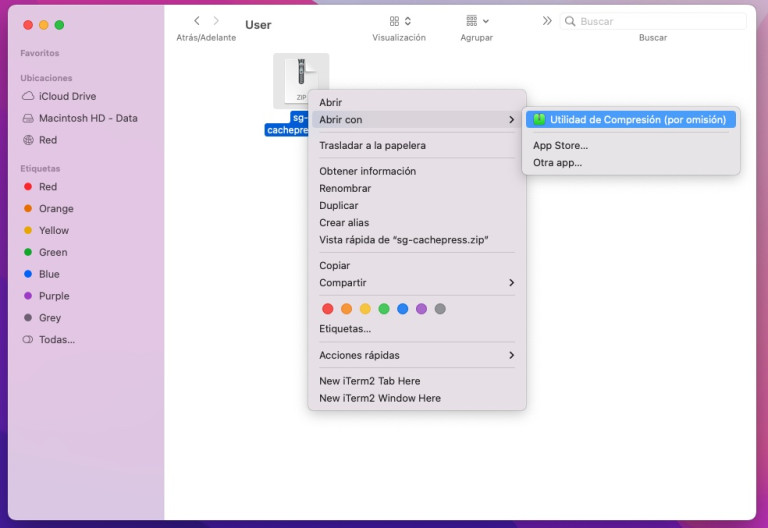Open iCloud Drive in the sidebar
This screenshot has width=768, height=528.
(59, 96)
